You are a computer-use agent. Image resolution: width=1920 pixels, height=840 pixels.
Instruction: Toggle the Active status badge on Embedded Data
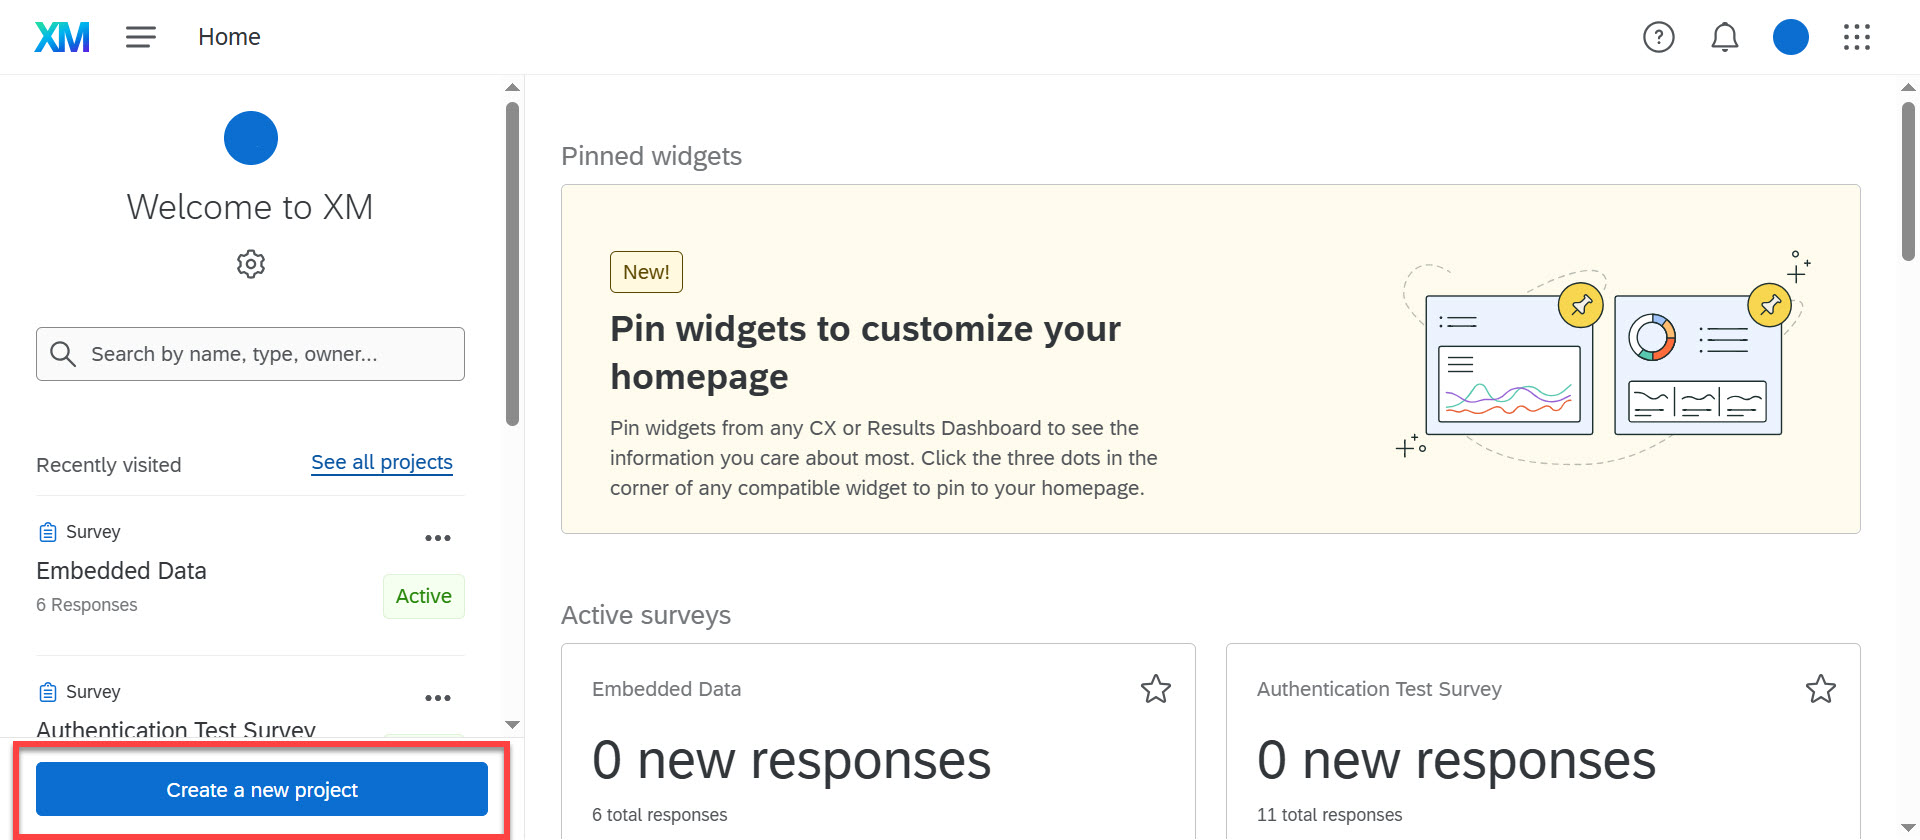click(x=423, y=595)
